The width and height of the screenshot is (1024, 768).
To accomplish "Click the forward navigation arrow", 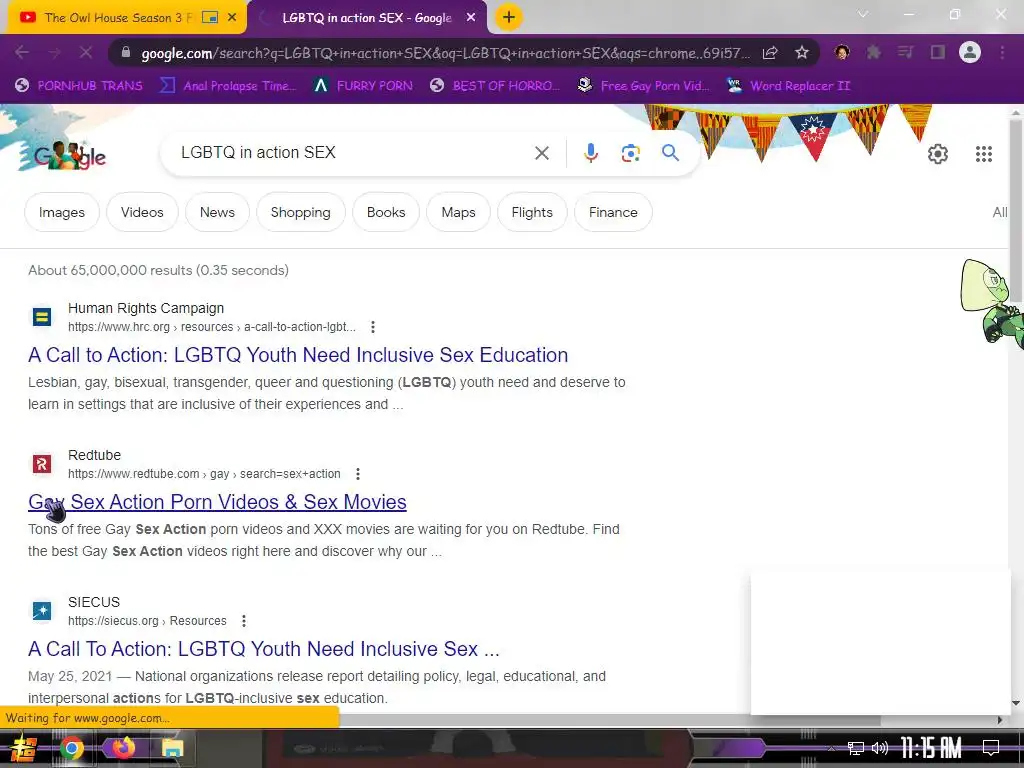I will tap(54, 52).
